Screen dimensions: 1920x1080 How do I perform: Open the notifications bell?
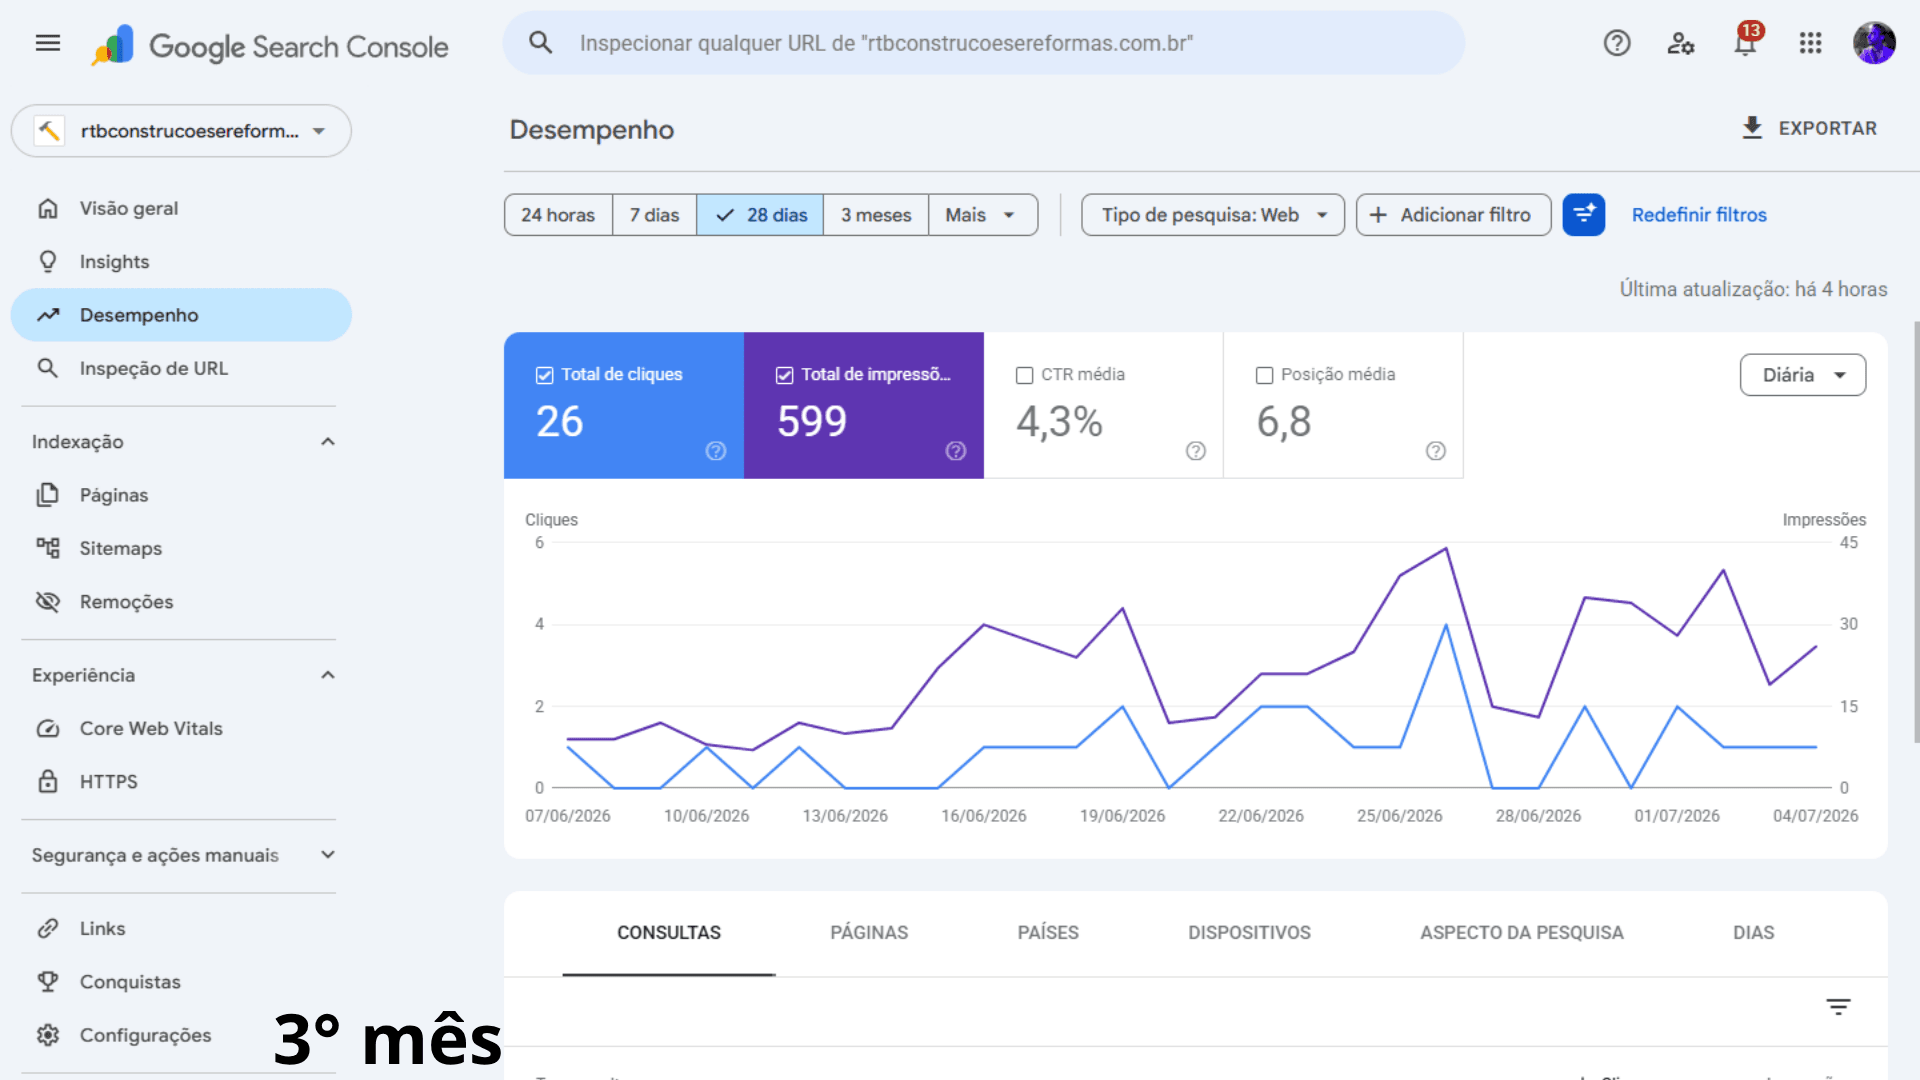click(1746, 43)
